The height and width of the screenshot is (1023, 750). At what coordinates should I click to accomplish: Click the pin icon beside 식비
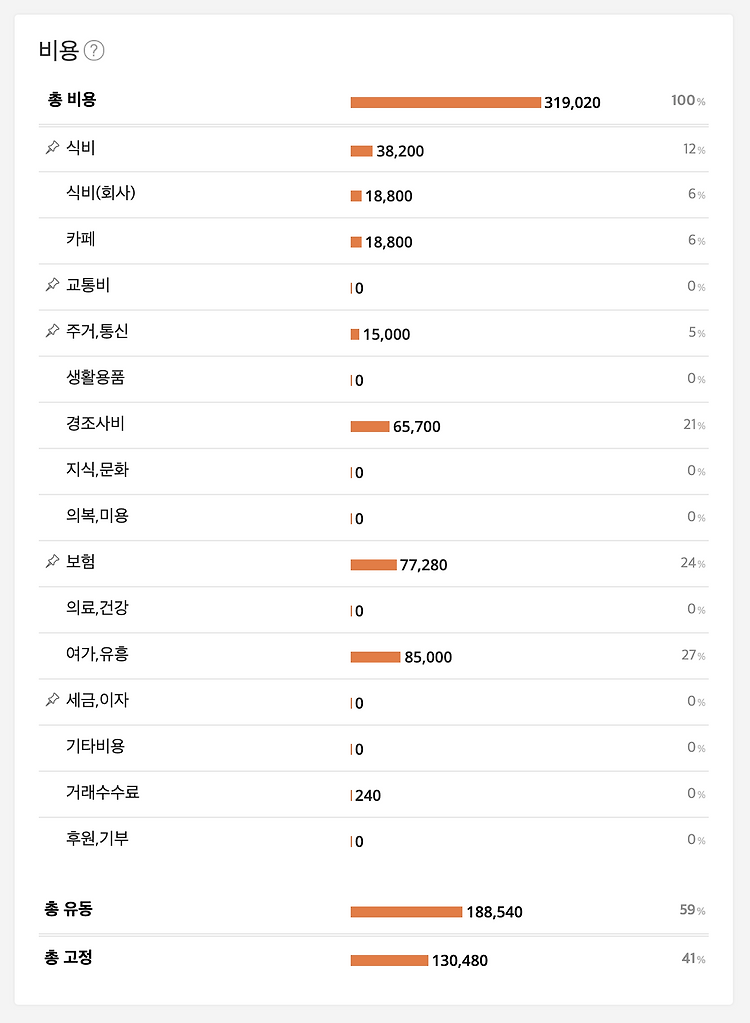(52, 148)
